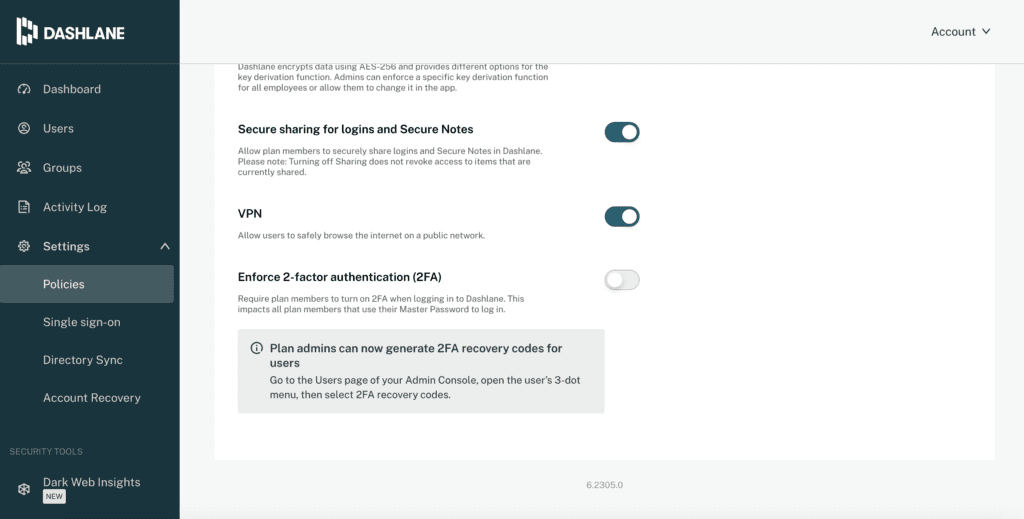The width and height of the screenshot is (1024, 519).
Task: Click the Dark Web Insights link
Action: [x=91, y=482]
